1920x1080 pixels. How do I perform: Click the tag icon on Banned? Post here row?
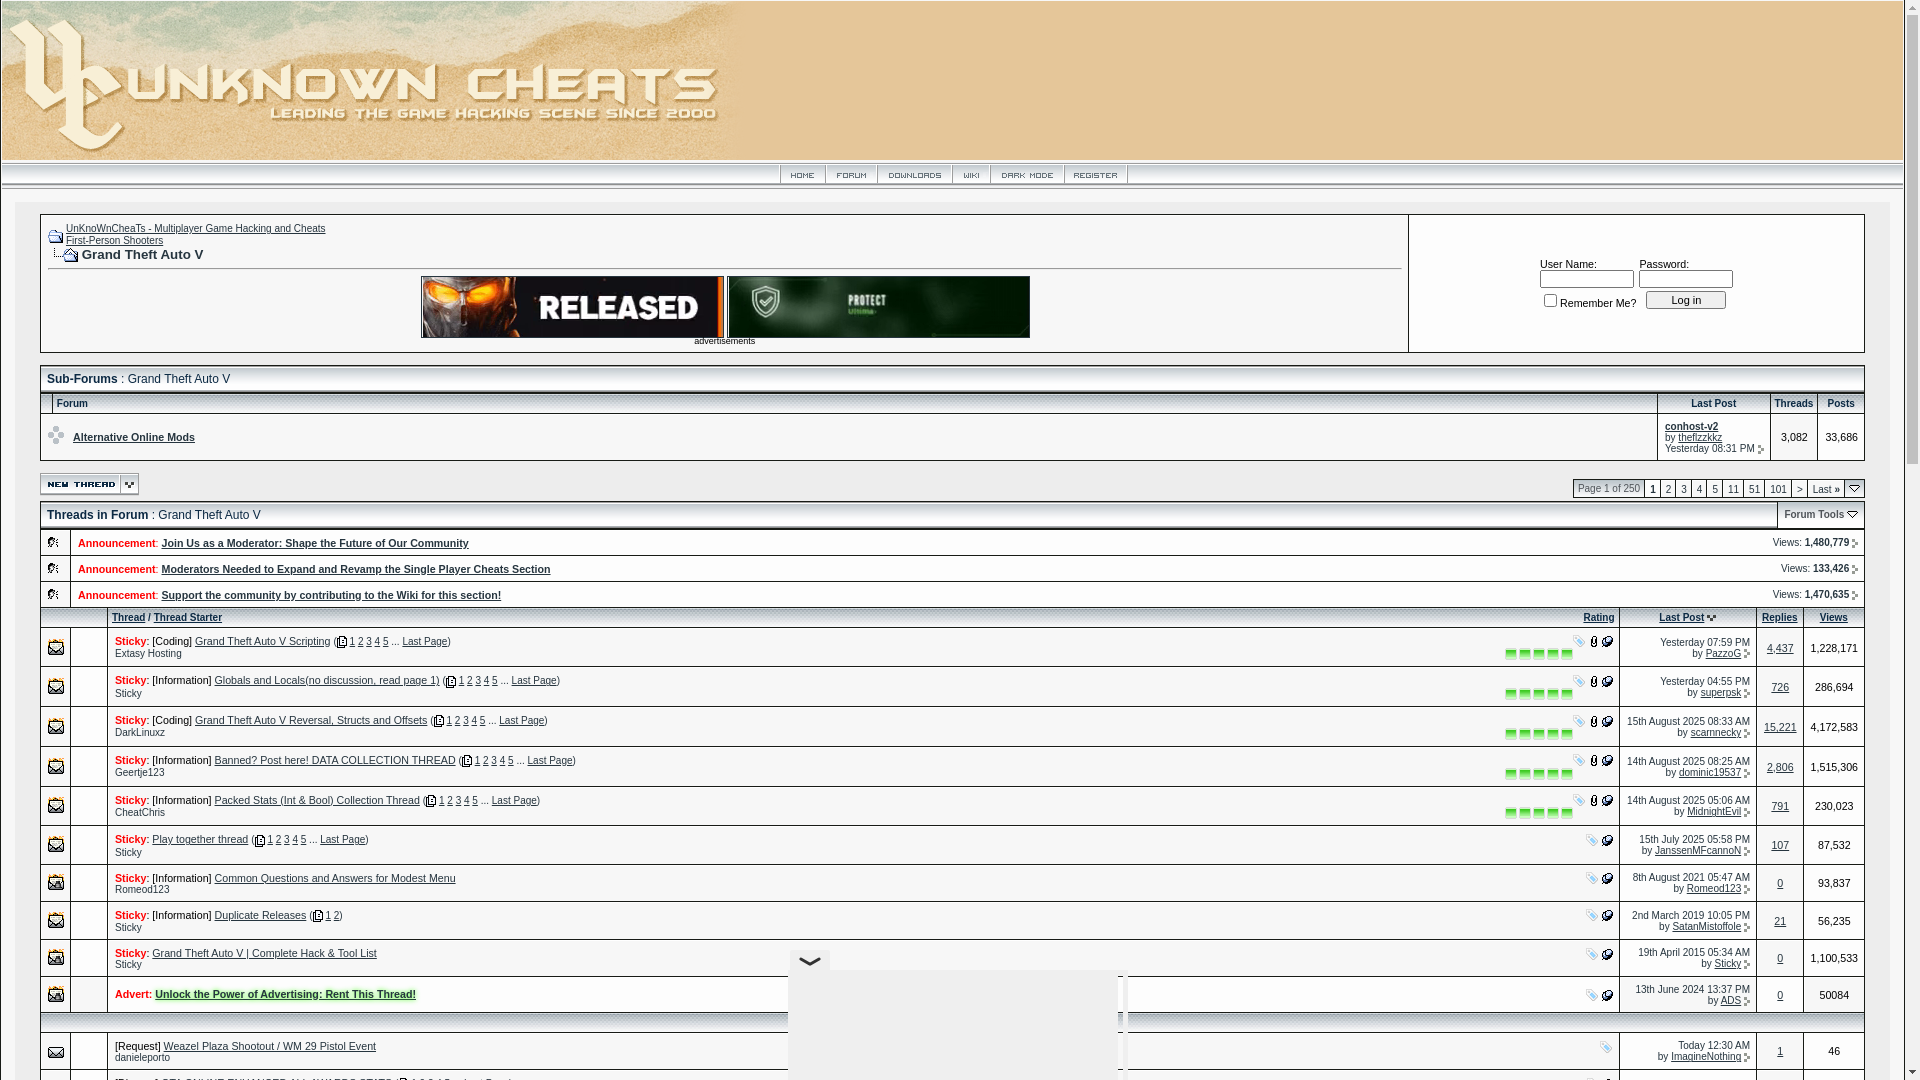(x=1579, y=761)
